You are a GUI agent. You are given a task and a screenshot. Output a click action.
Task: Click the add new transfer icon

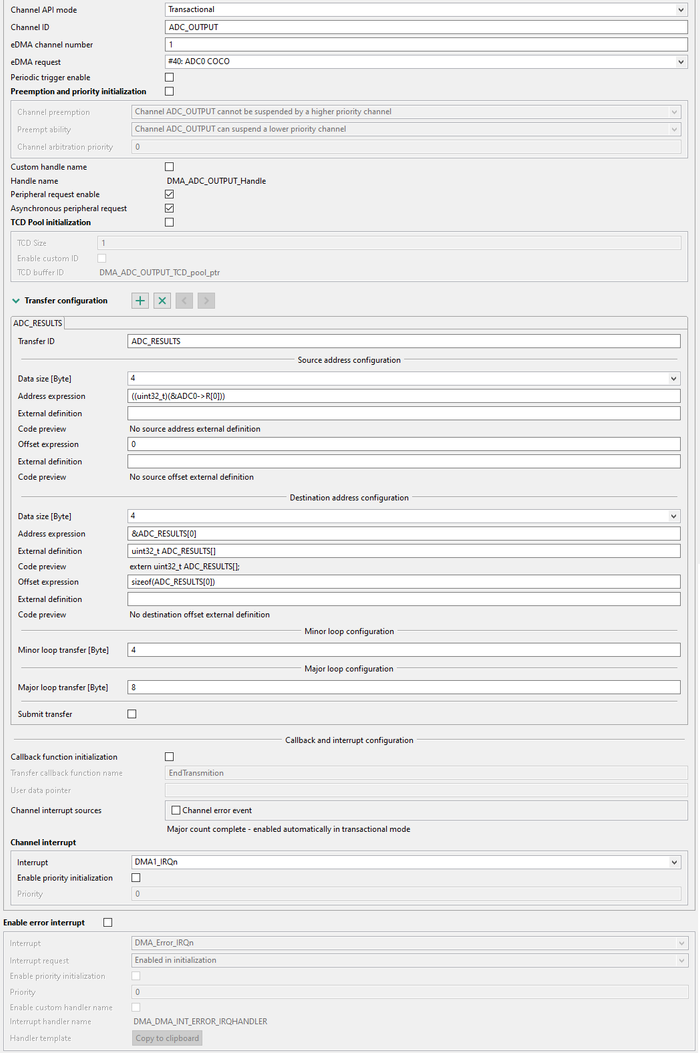140,300
